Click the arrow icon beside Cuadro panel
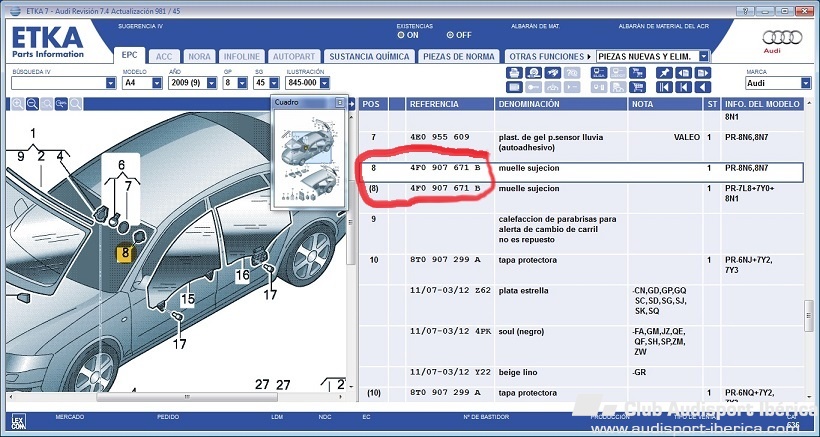The image size is (820, 437). click(x=352, y=104)
